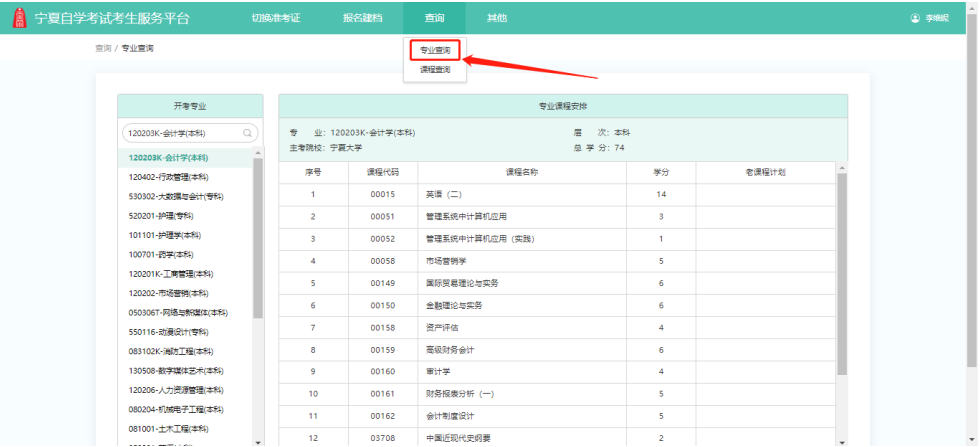This screenshot has height=447, width=980.
Task: Click course name 市场营销学
Action: click(x=446, y=261)
